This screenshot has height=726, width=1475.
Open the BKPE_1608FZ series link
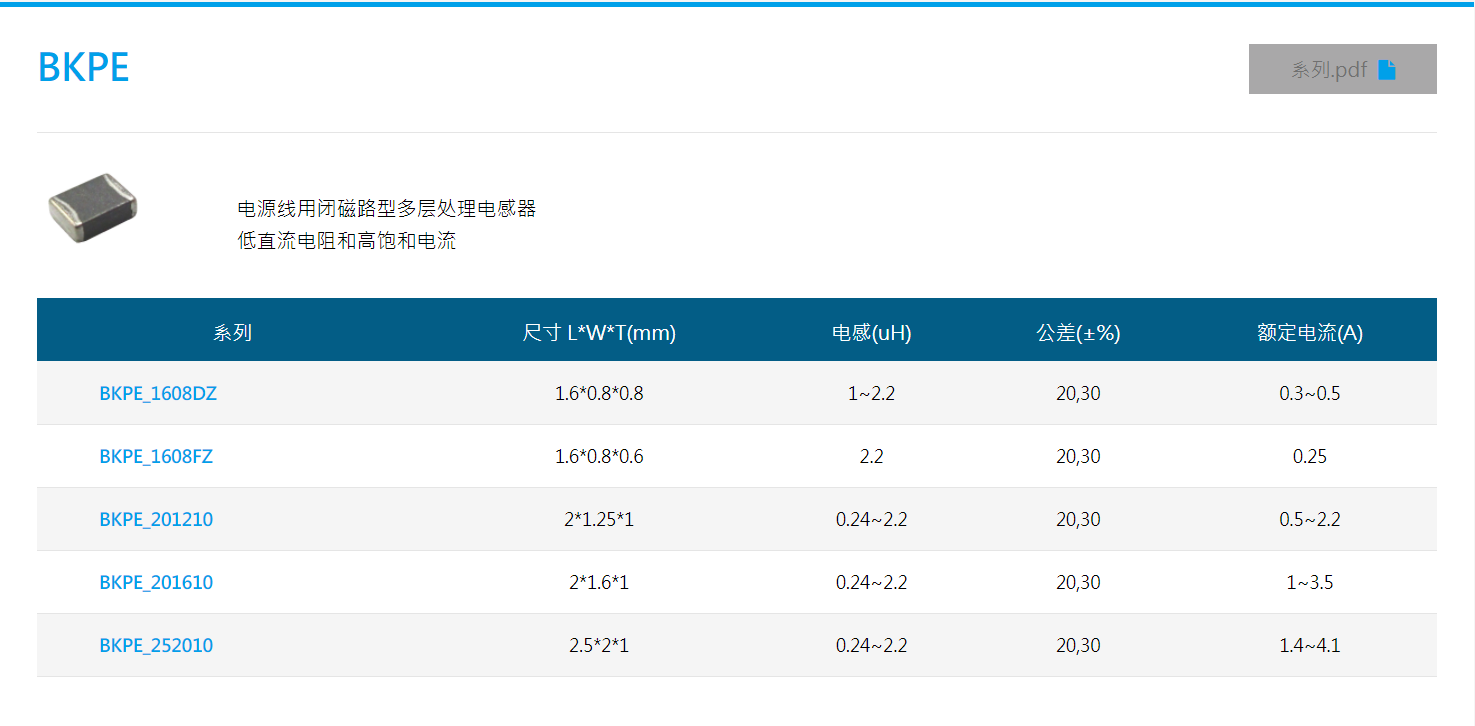coord(156,457)
